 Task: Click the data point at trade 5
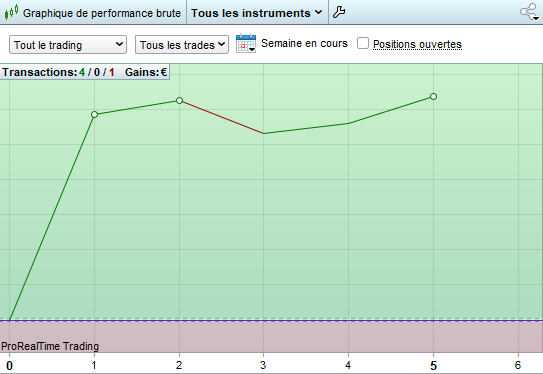(x=433, y=96)
